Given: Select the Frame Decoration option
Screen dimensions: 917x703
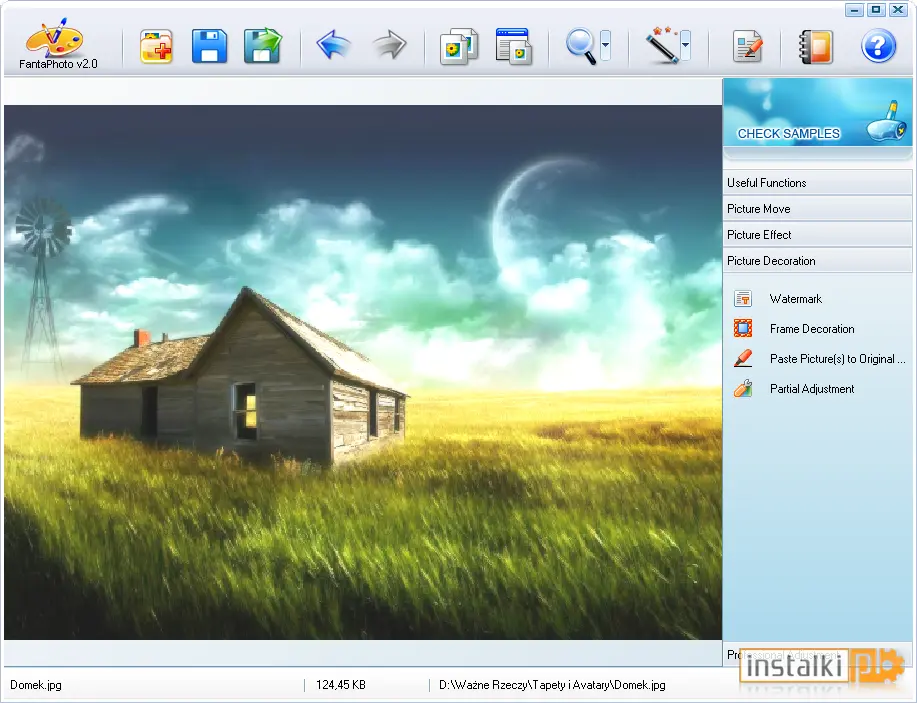Looking at the screenshot, I should (x=812, y=329).
